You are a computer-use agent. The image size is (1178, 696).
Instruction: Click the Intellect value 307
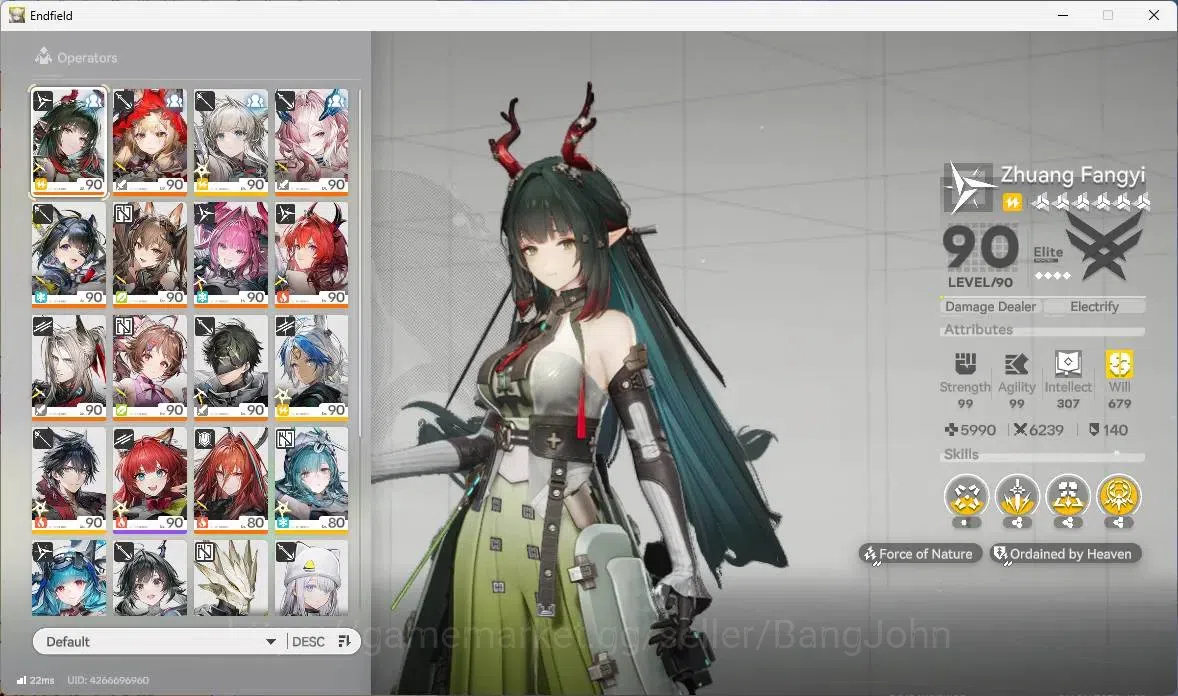tap(1068, 404)
